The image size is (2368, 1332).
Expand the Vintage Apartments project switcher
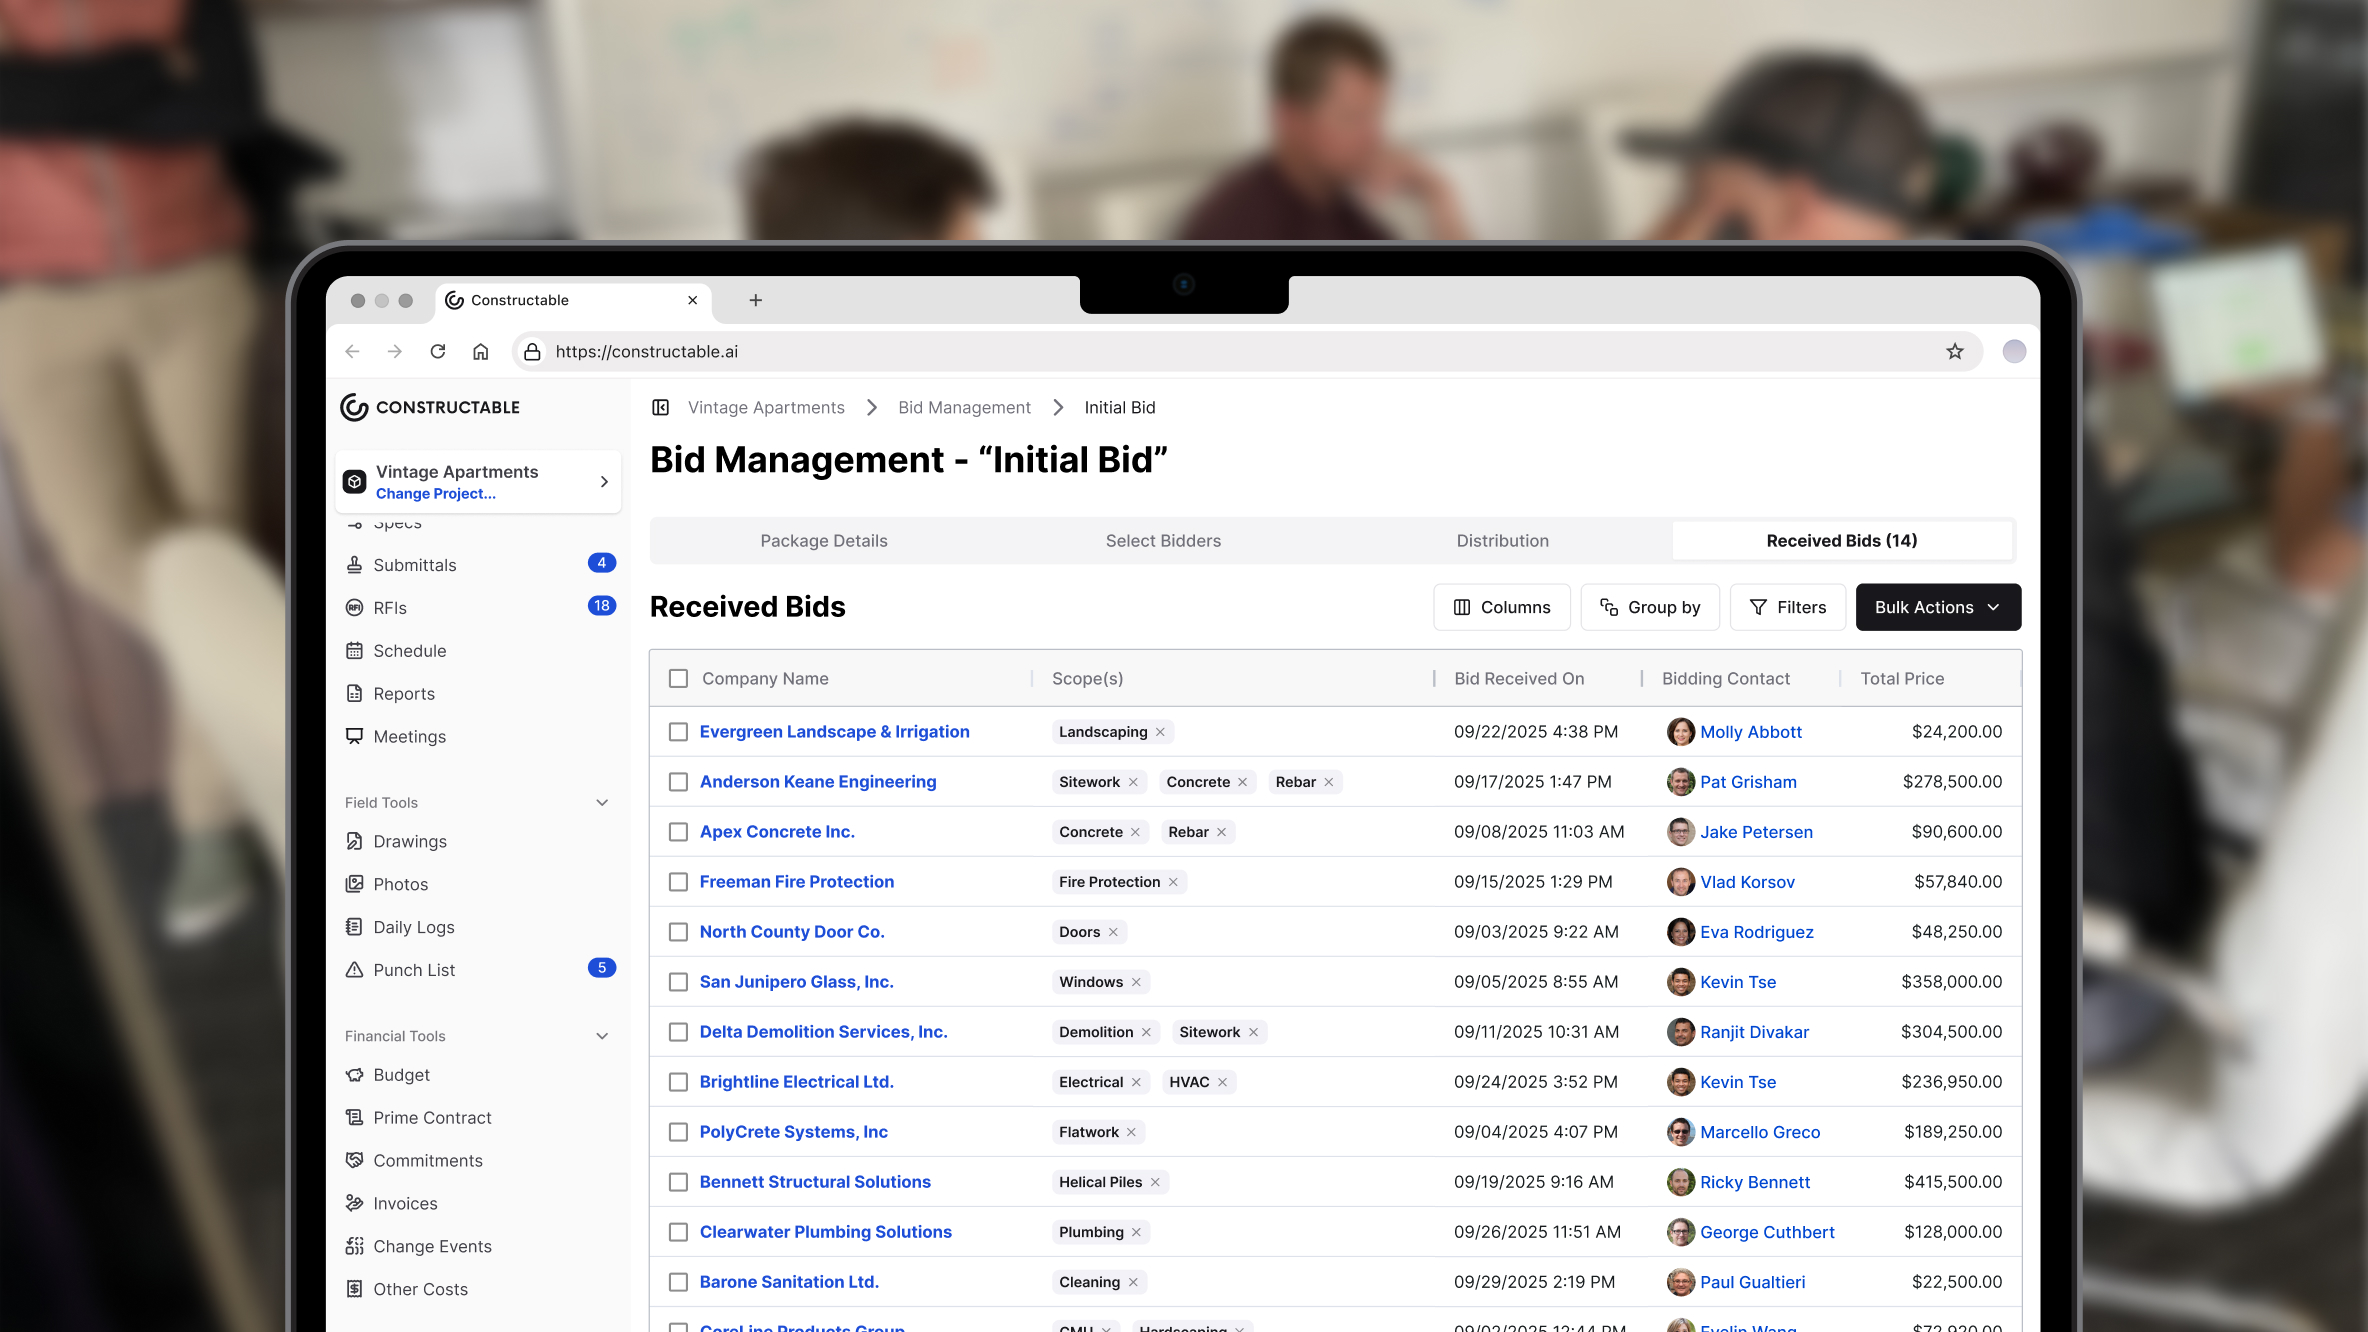tap(604, 481)
